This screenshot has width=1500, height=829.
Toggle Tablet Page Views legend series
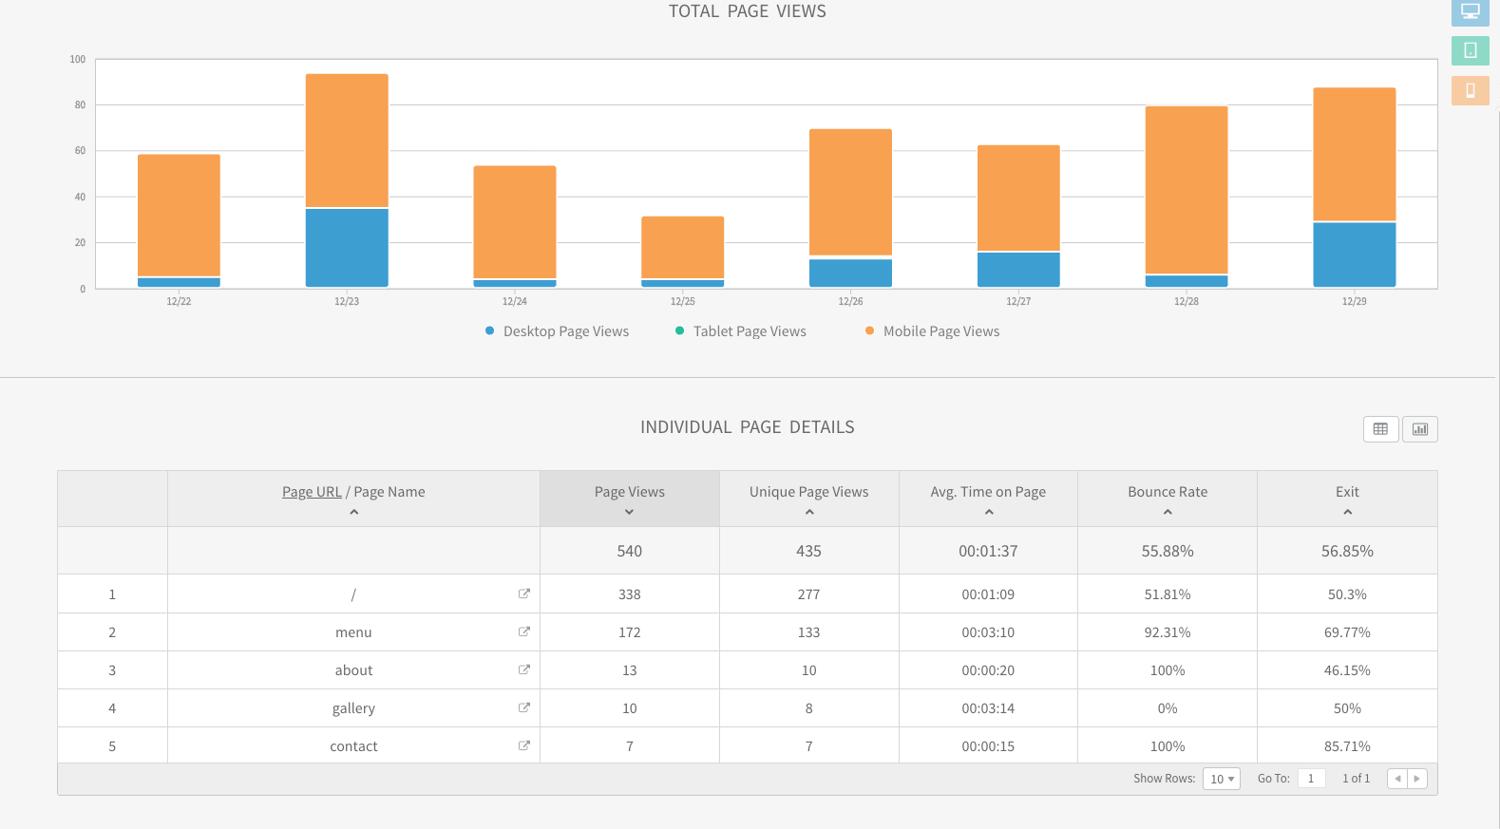click(x=740, y=331)
